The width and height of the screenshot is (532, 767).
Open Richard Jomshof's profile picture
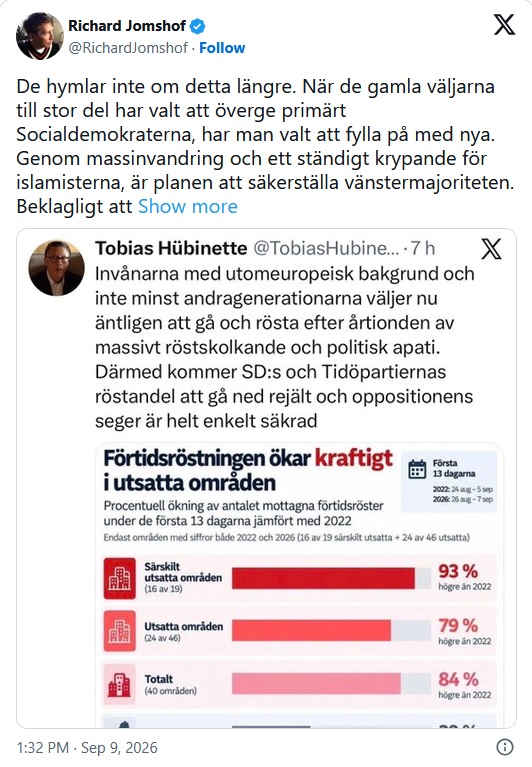(40, 36)
